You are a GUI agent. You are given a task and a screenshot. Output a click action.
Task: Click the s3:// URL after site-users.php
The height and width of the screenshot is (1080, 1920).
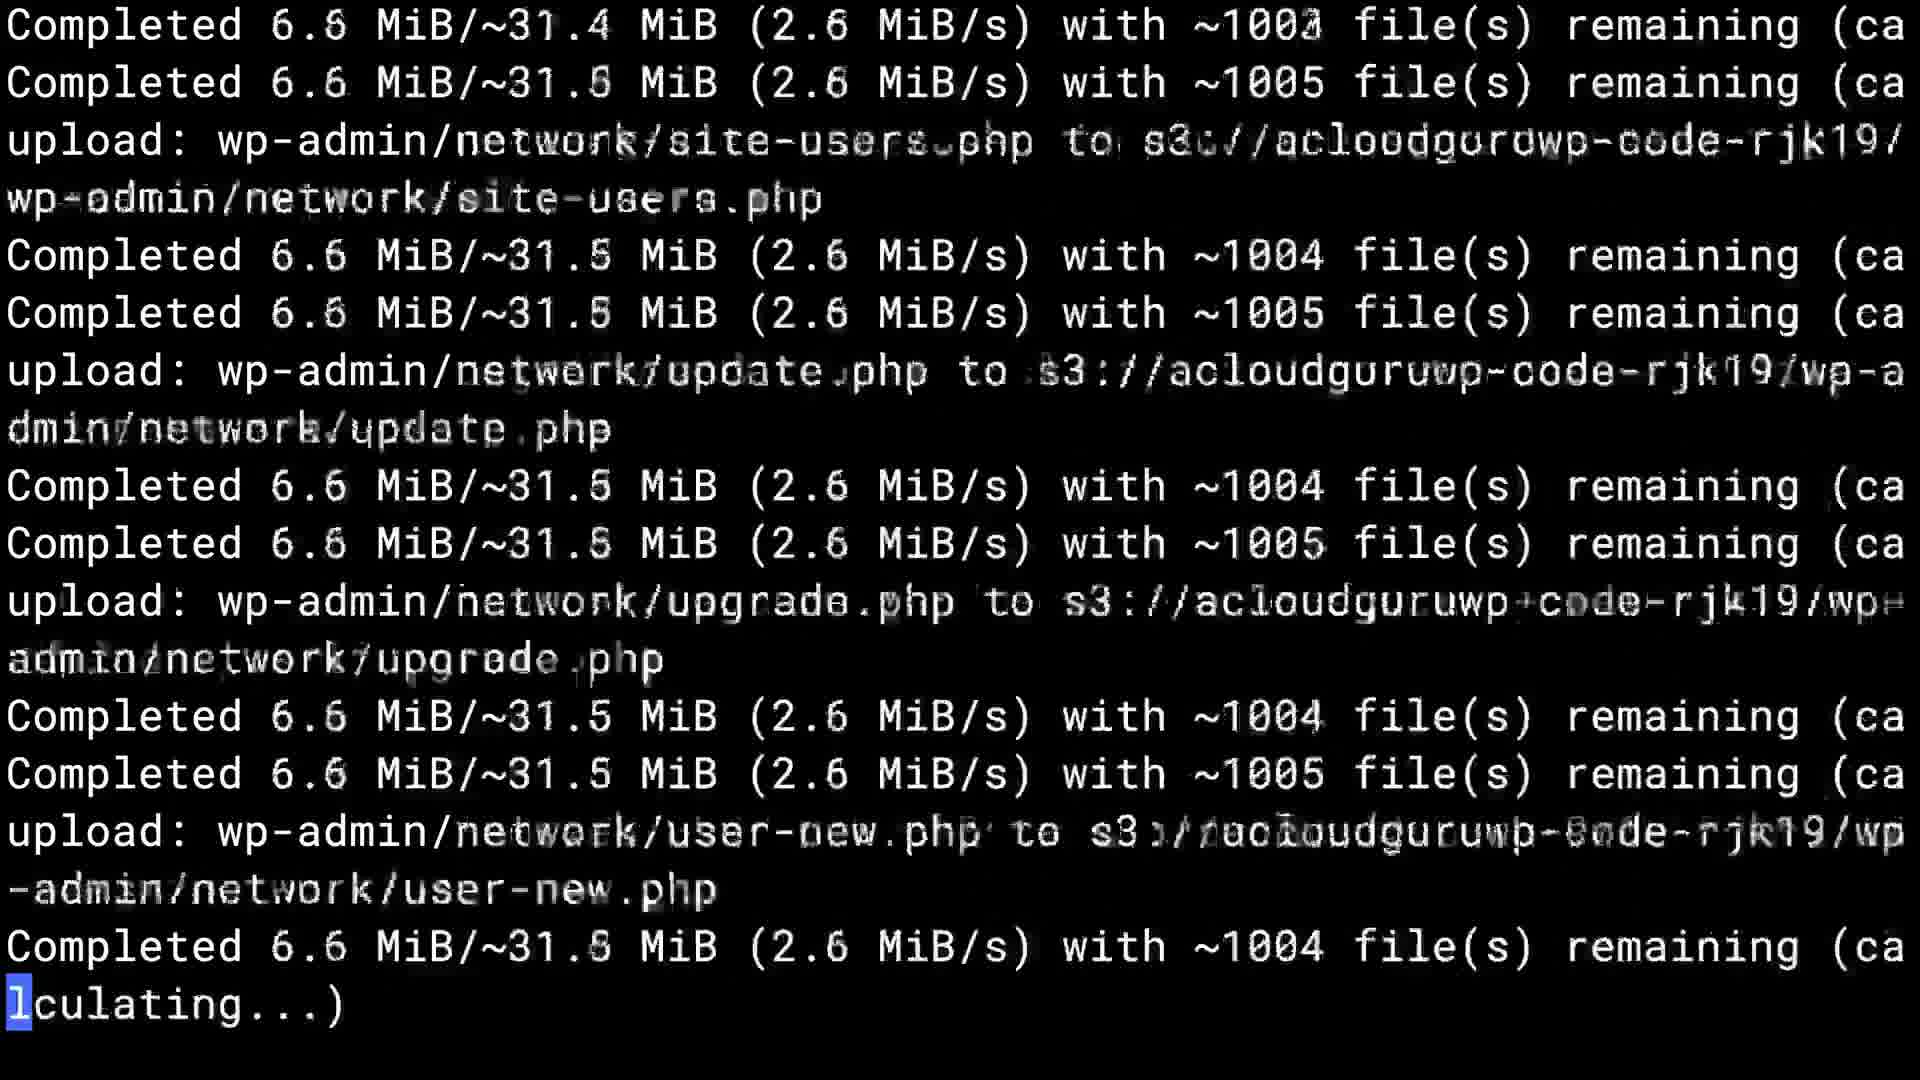point(1522,141)
